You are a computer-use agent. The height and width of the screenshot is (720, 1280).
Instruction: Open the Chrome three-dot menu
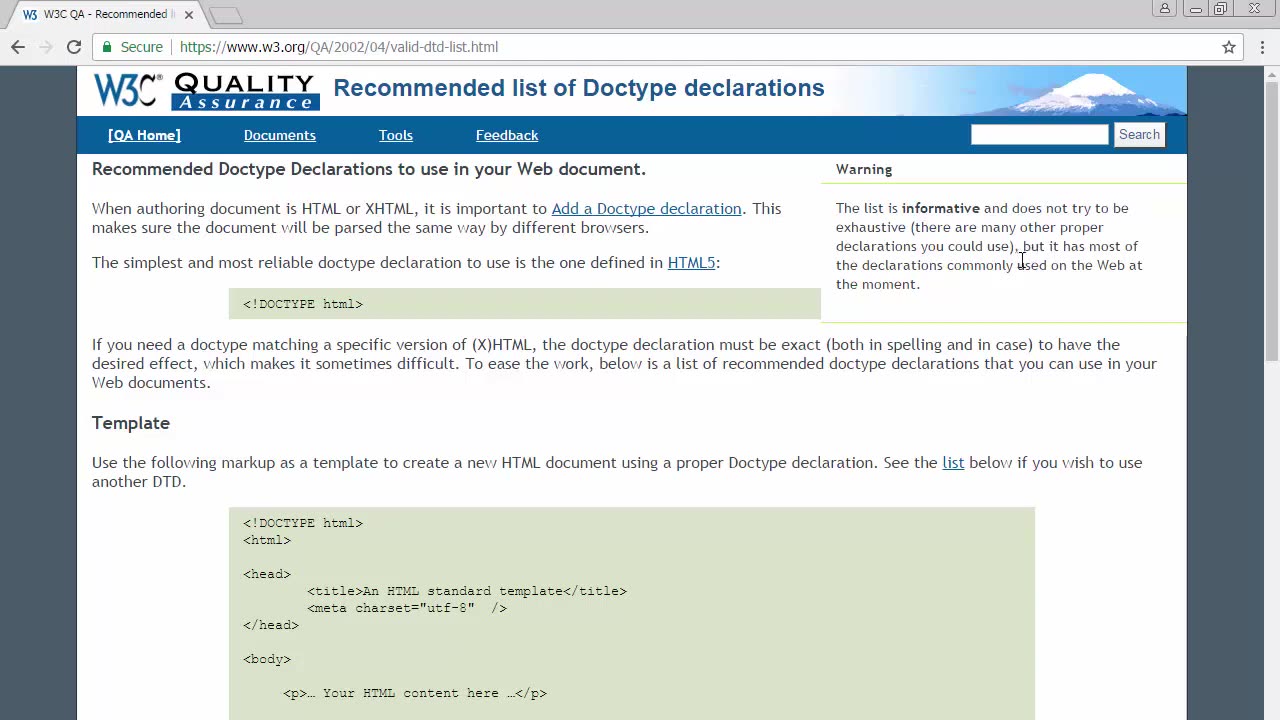pyautogui.click(x=1262, y=47)
